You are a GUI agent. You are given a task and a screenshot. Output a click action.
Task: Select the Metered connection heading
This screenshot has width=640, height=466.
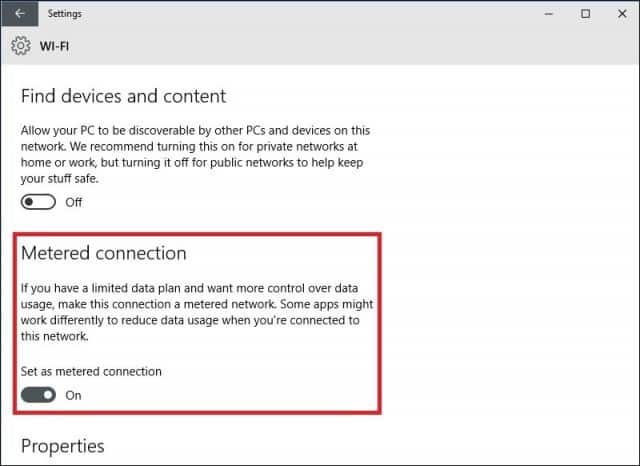[x=104, y=253]
